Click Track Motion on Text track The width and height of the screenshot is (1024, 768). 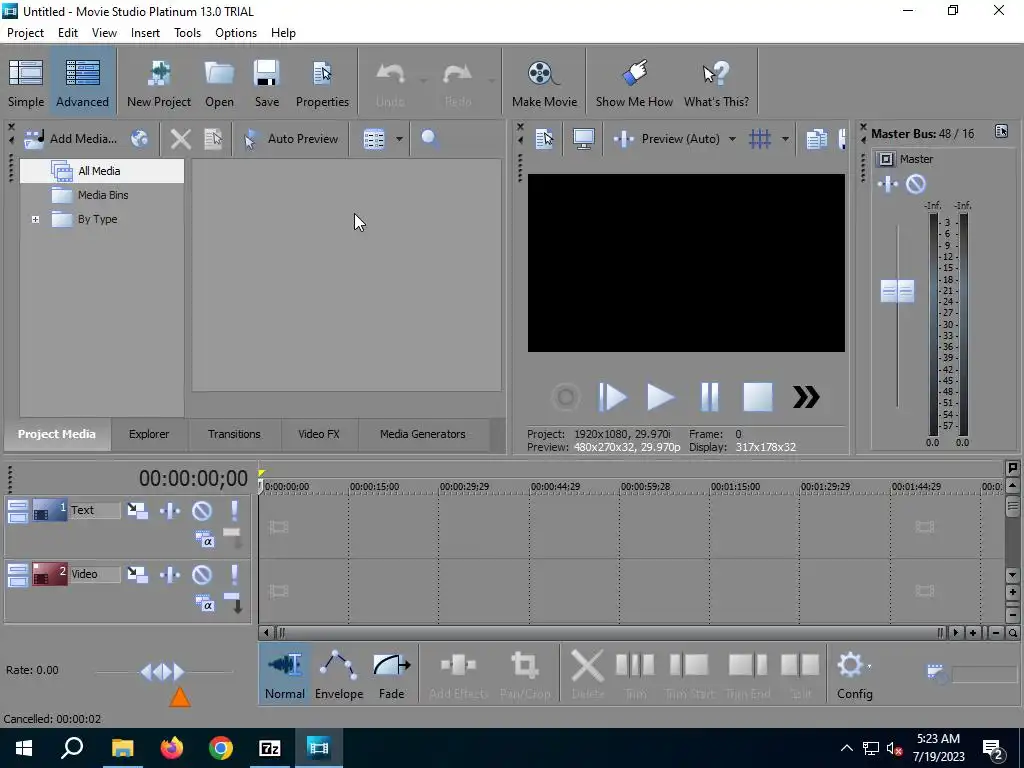coord(137,510)
